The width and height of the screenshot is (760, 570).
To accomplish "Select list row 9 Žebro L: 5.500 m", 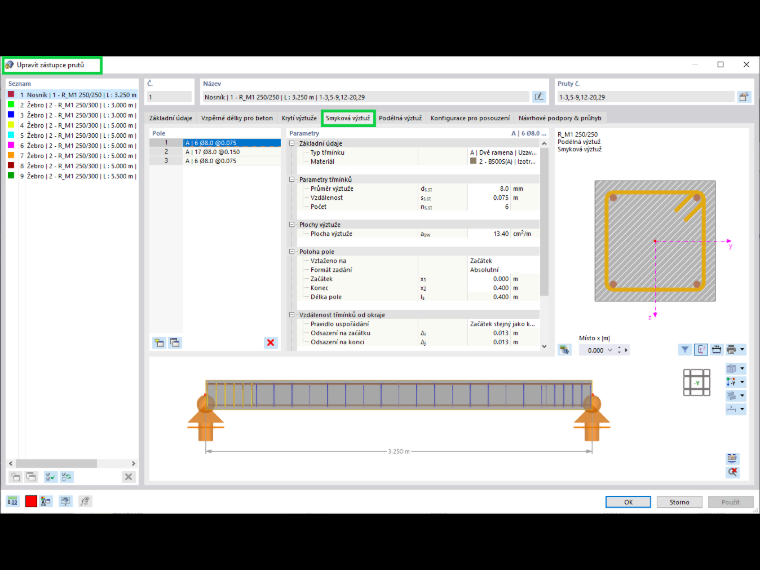I will (72, 176).
